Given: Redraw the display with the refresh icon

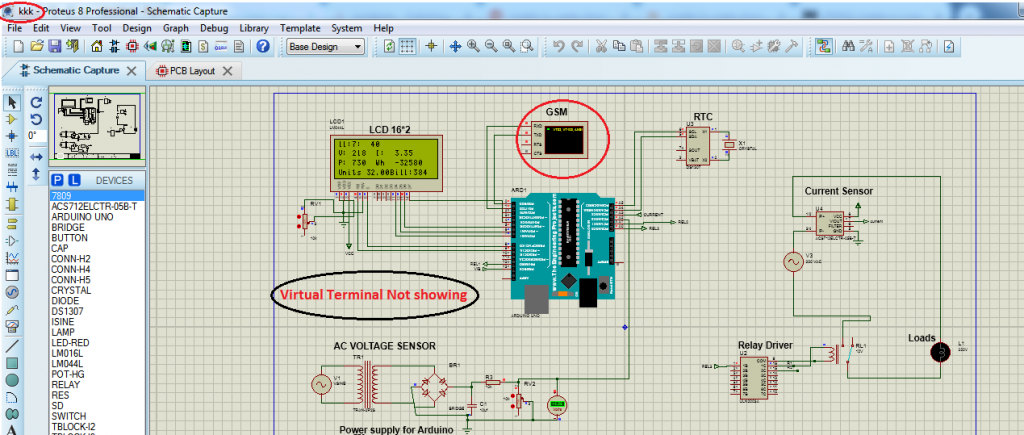Looking at the screenshot, I should point(389,46).
